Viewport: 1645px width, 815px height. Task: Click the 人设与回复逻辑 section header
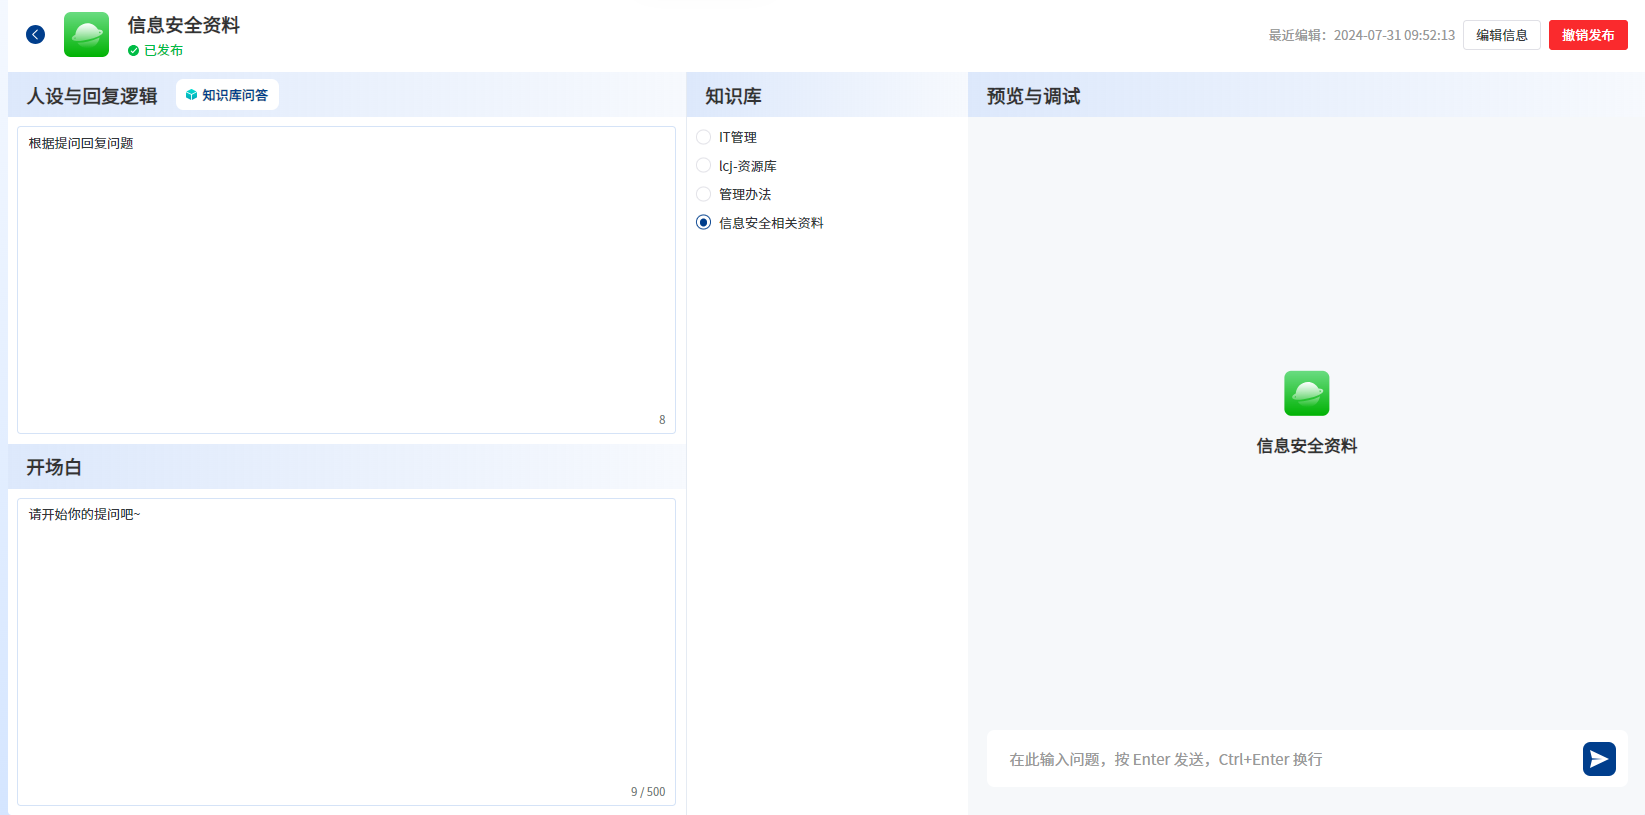click(92, 96)
